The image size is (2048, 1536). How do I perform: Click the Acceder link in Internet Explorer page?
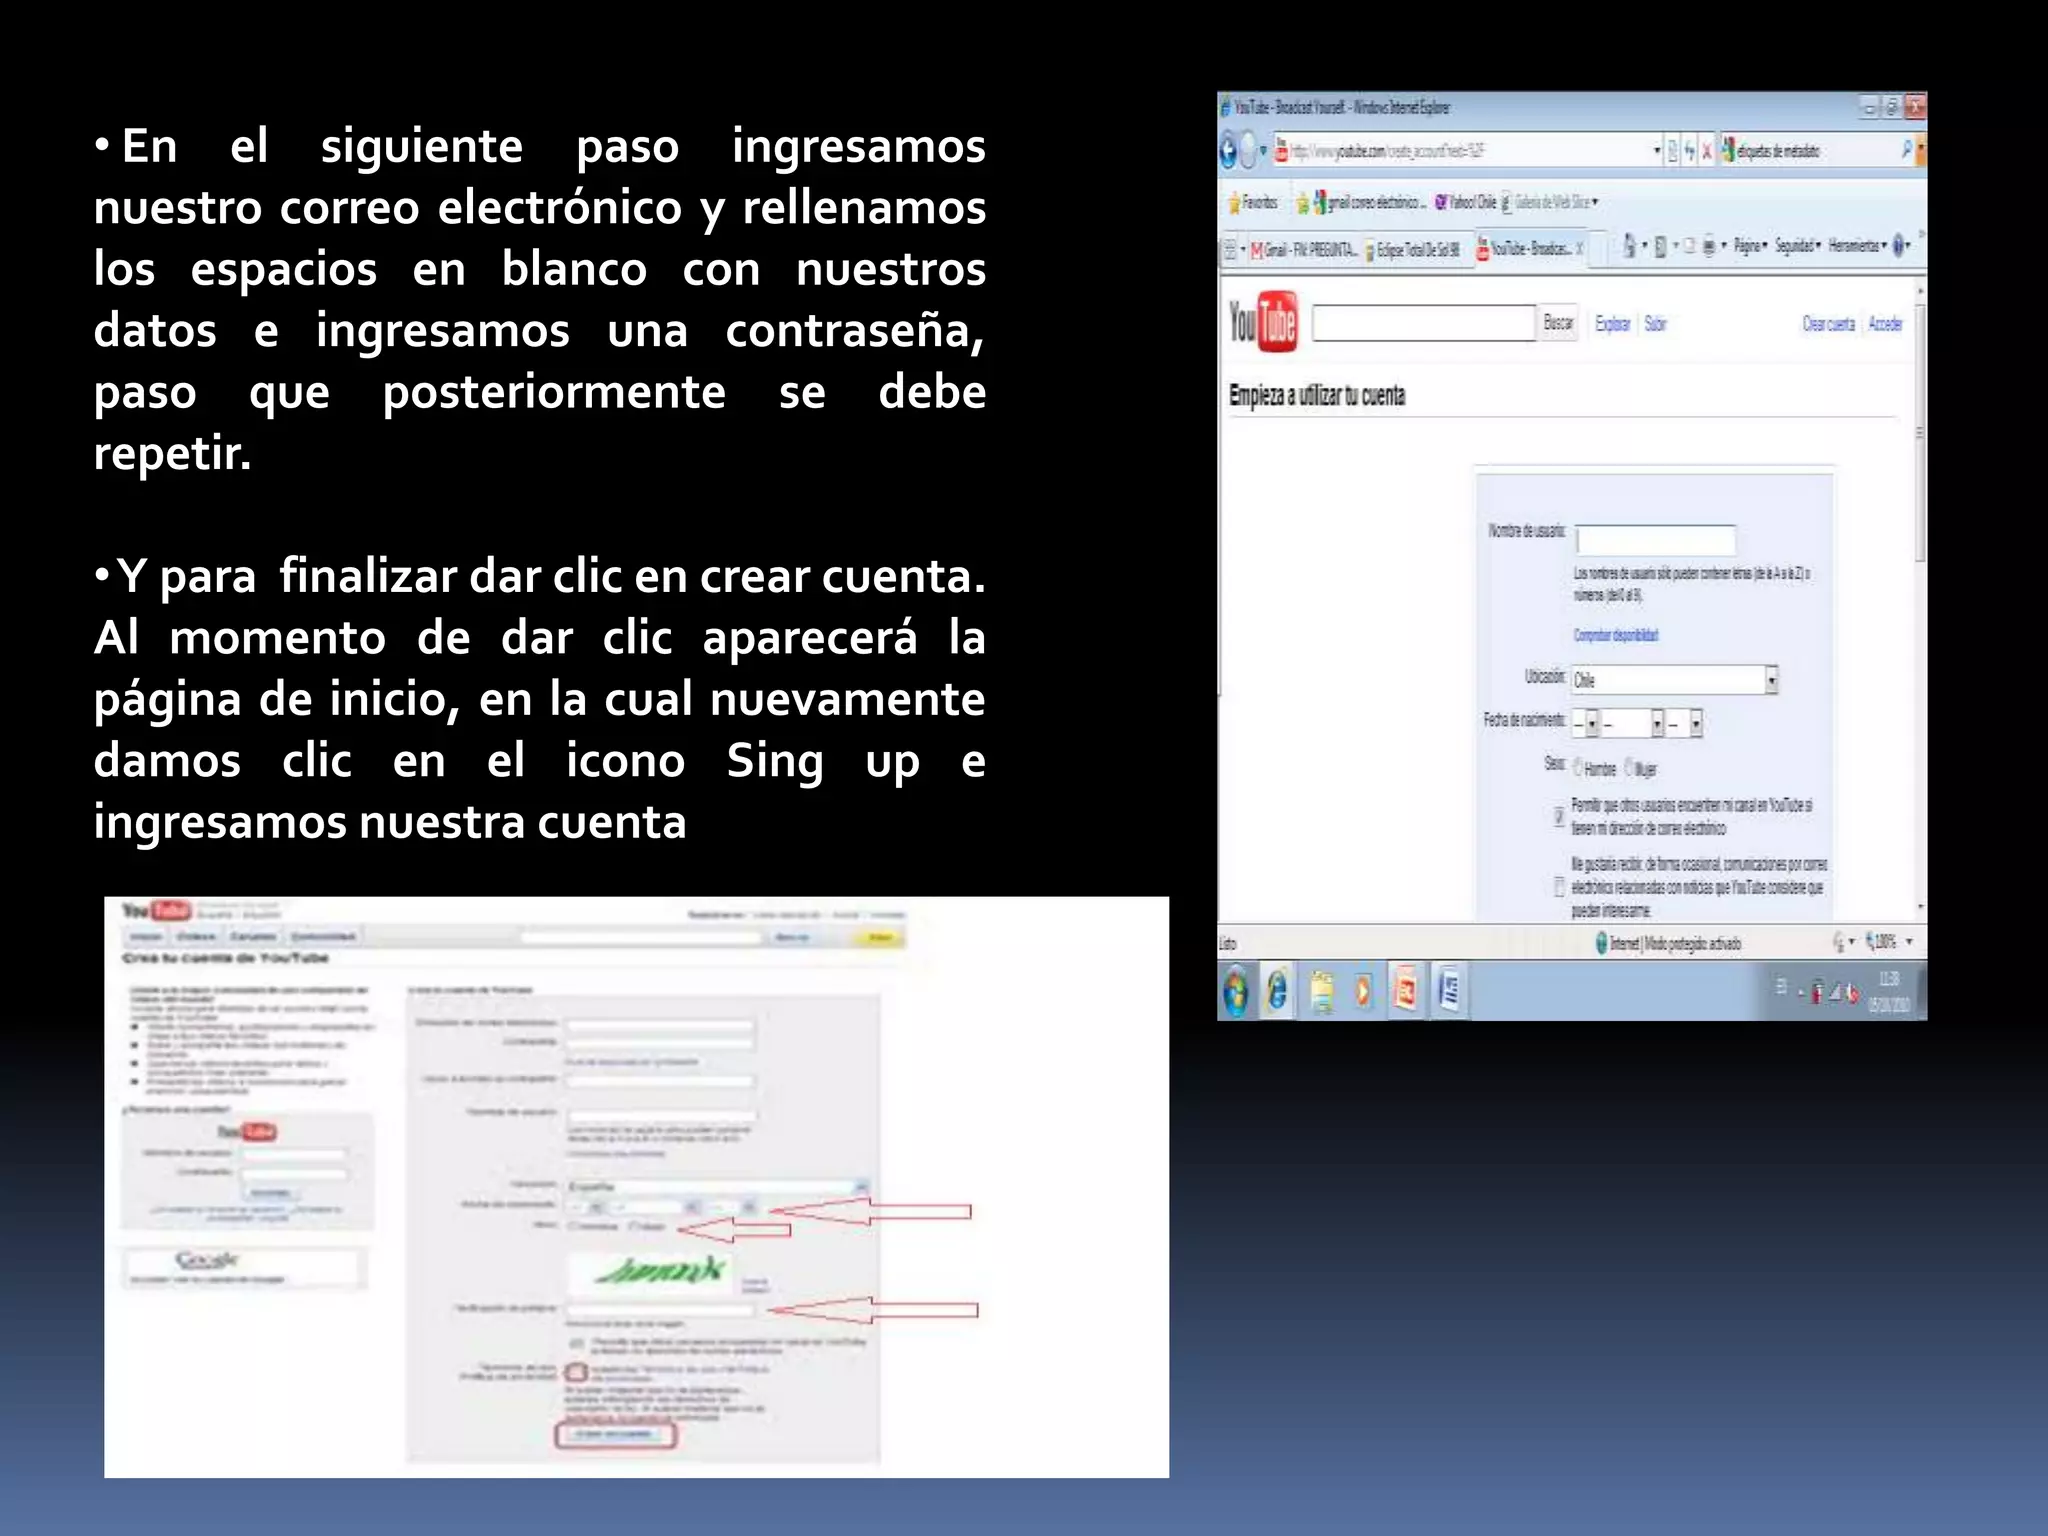[x=1885, y=324]
